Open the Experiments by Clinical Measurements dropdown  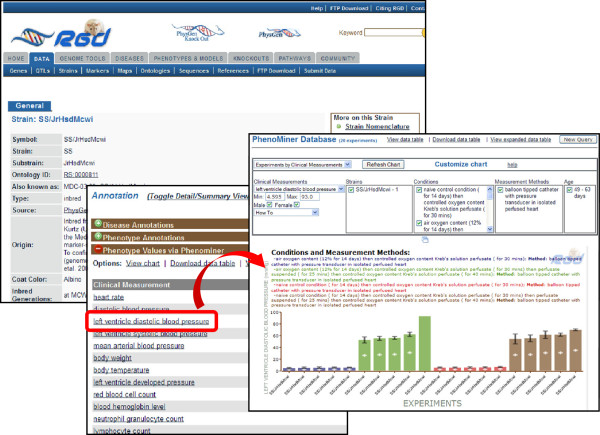pyautogui.click(x=303, y=165)
